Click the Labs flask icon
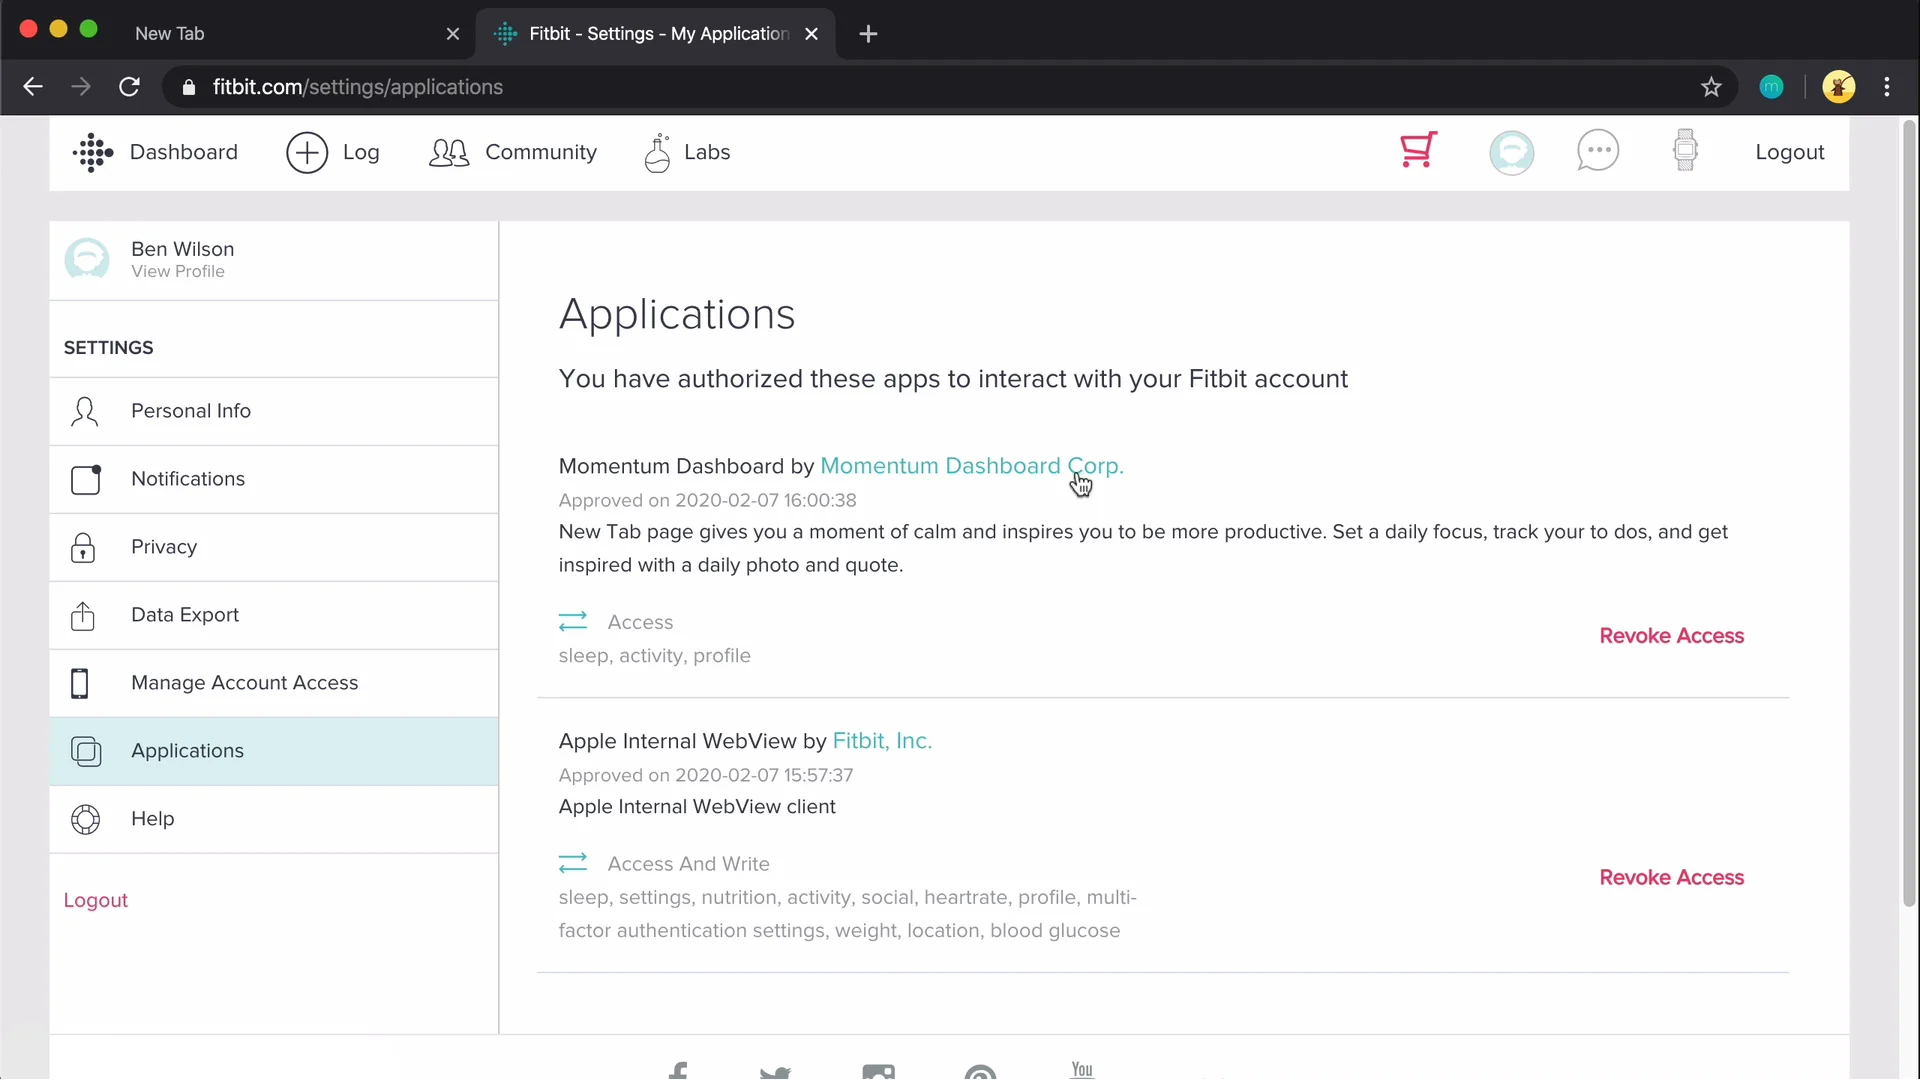 657,153
